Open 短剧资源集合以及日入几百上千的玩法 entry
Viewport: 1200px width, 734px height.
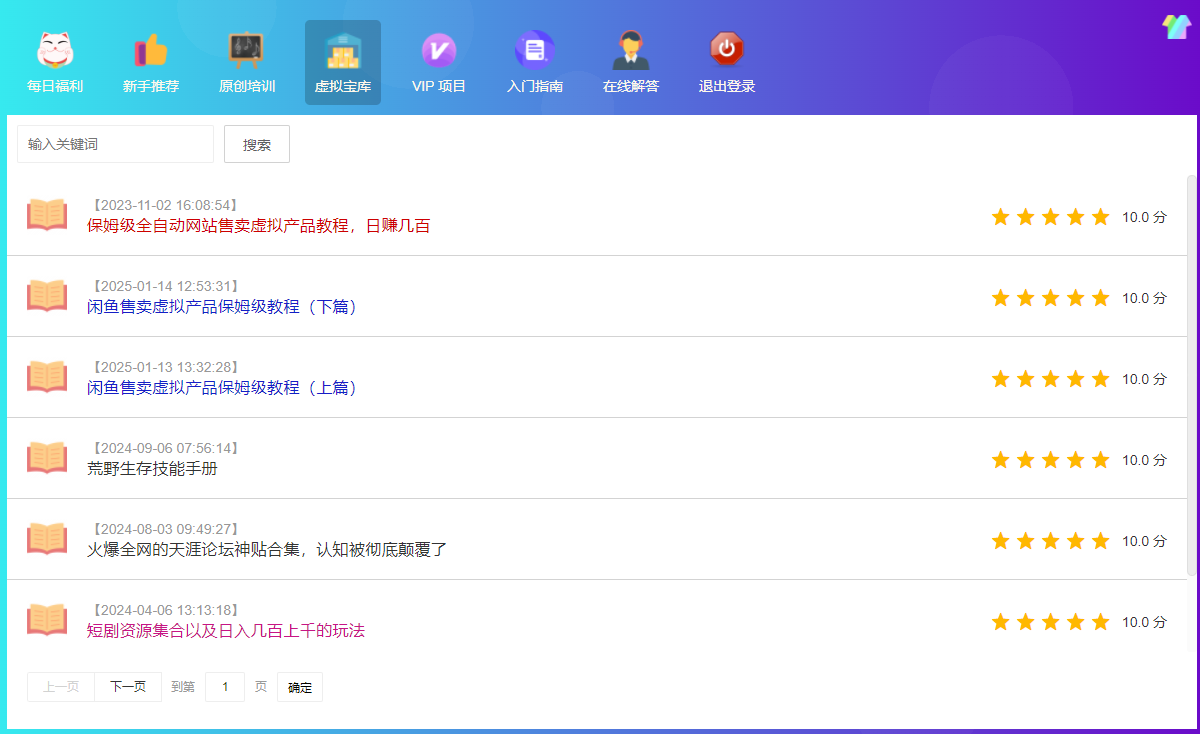(x=226, y=631)
